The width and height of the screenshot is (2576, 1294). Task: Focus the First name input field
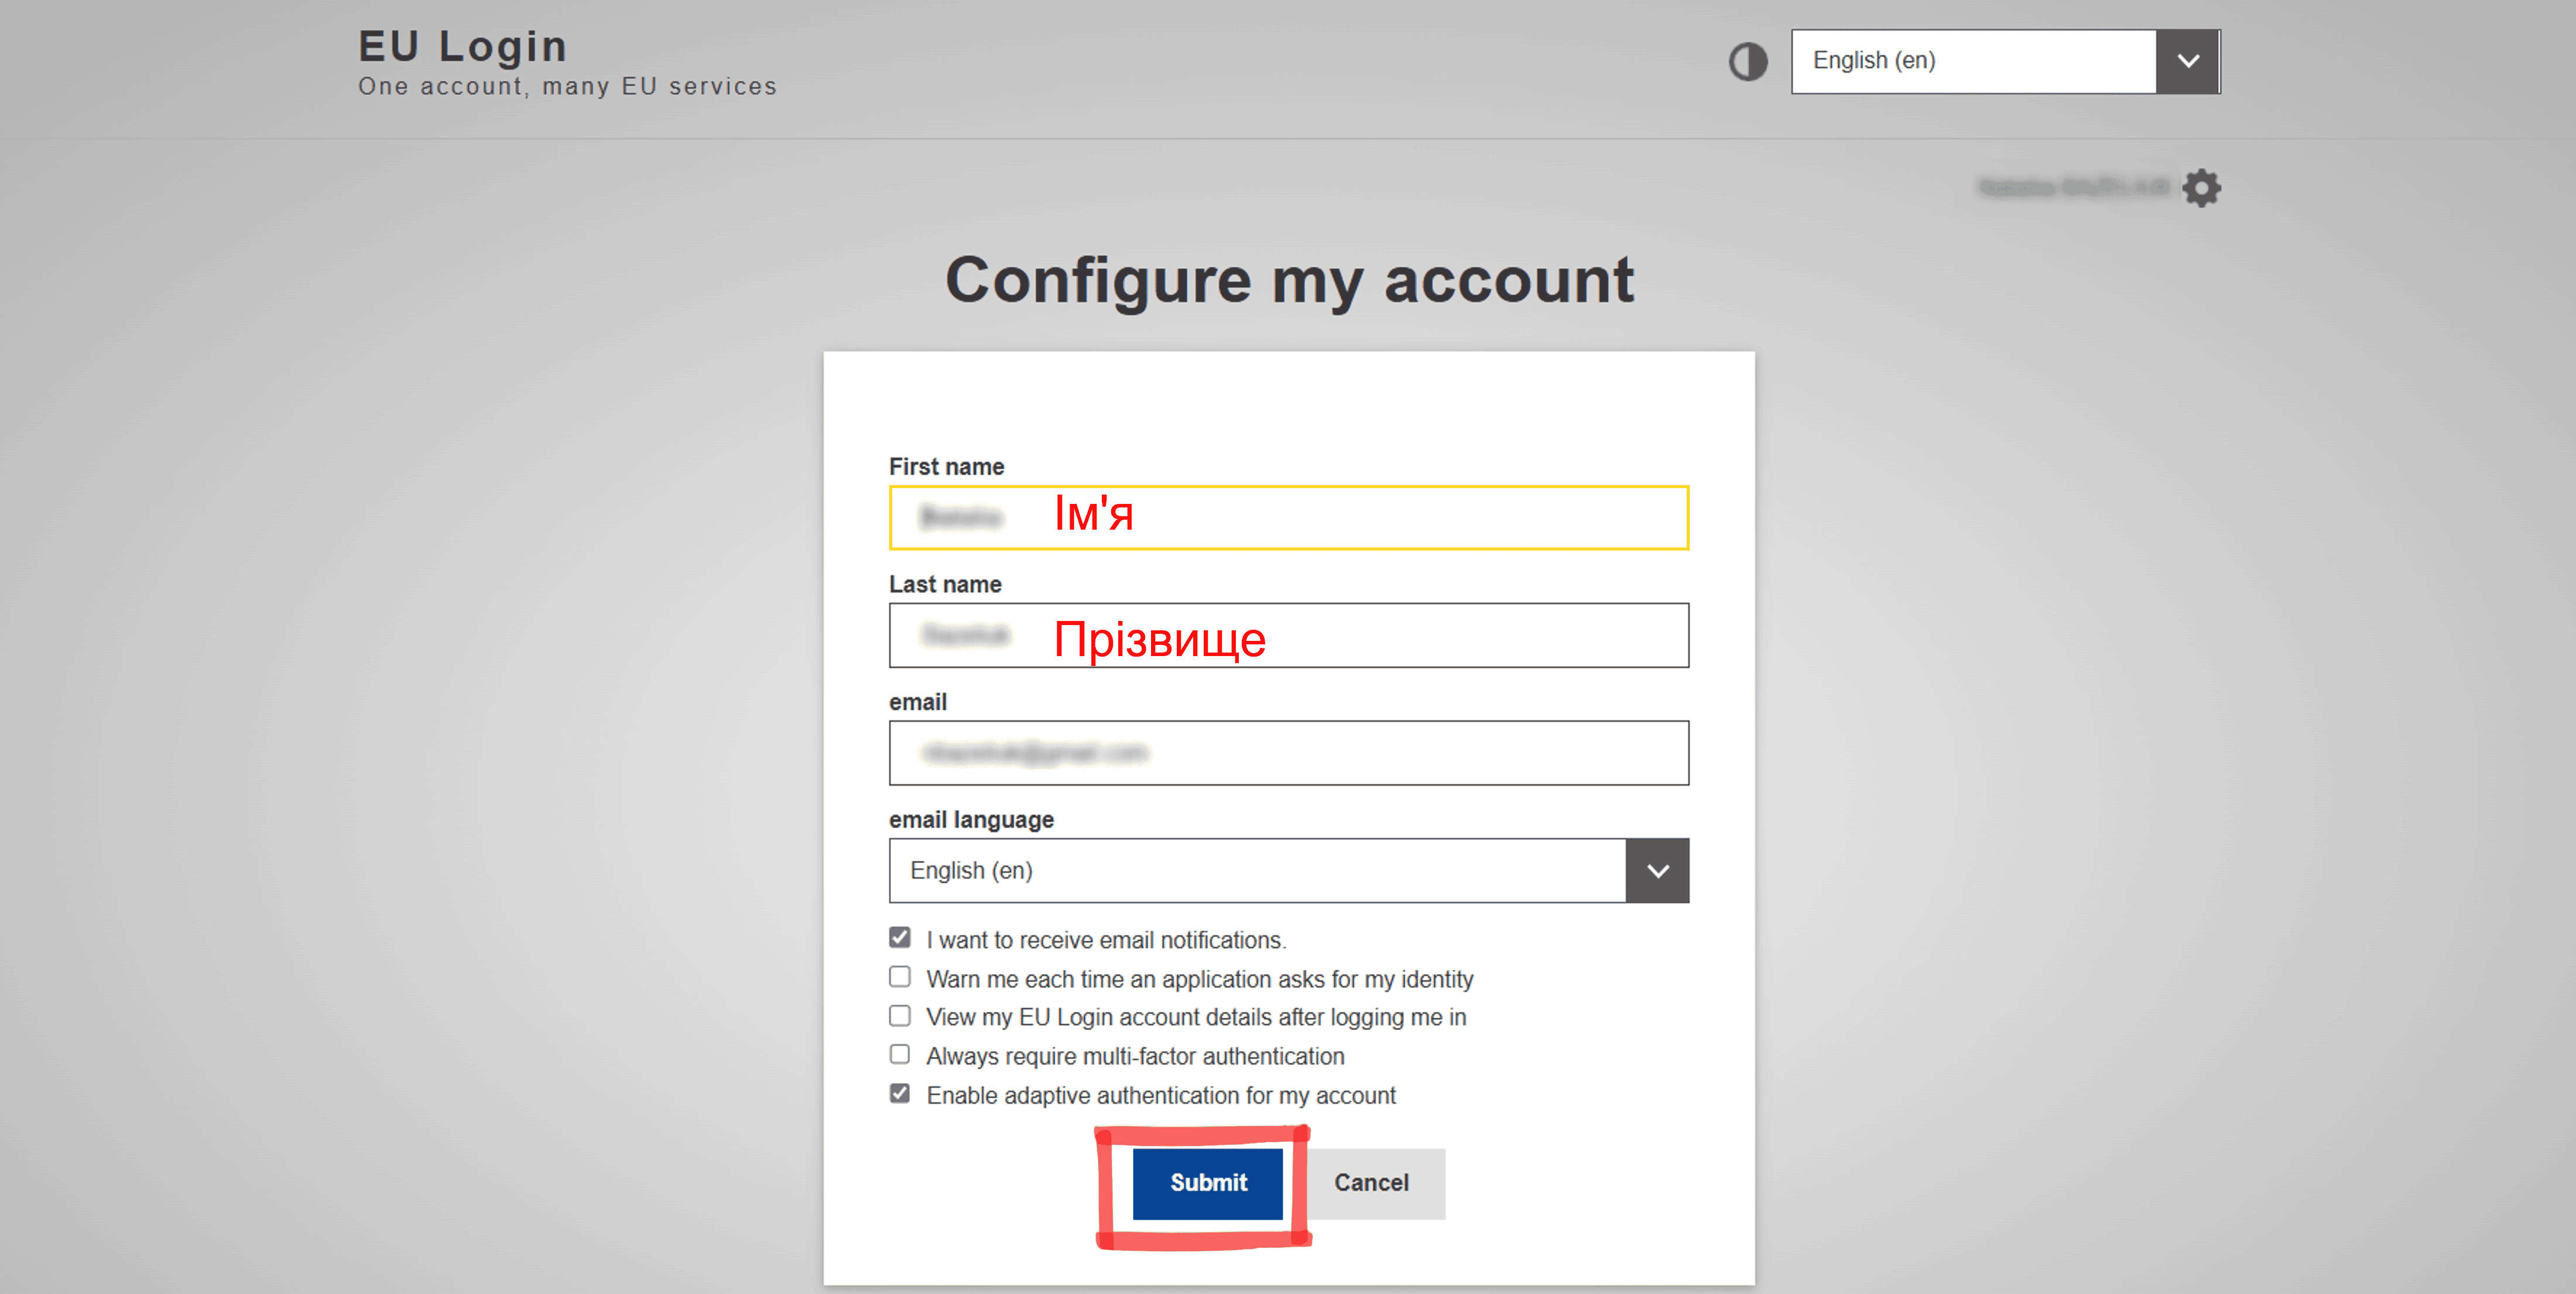(x=1289, y=518)
